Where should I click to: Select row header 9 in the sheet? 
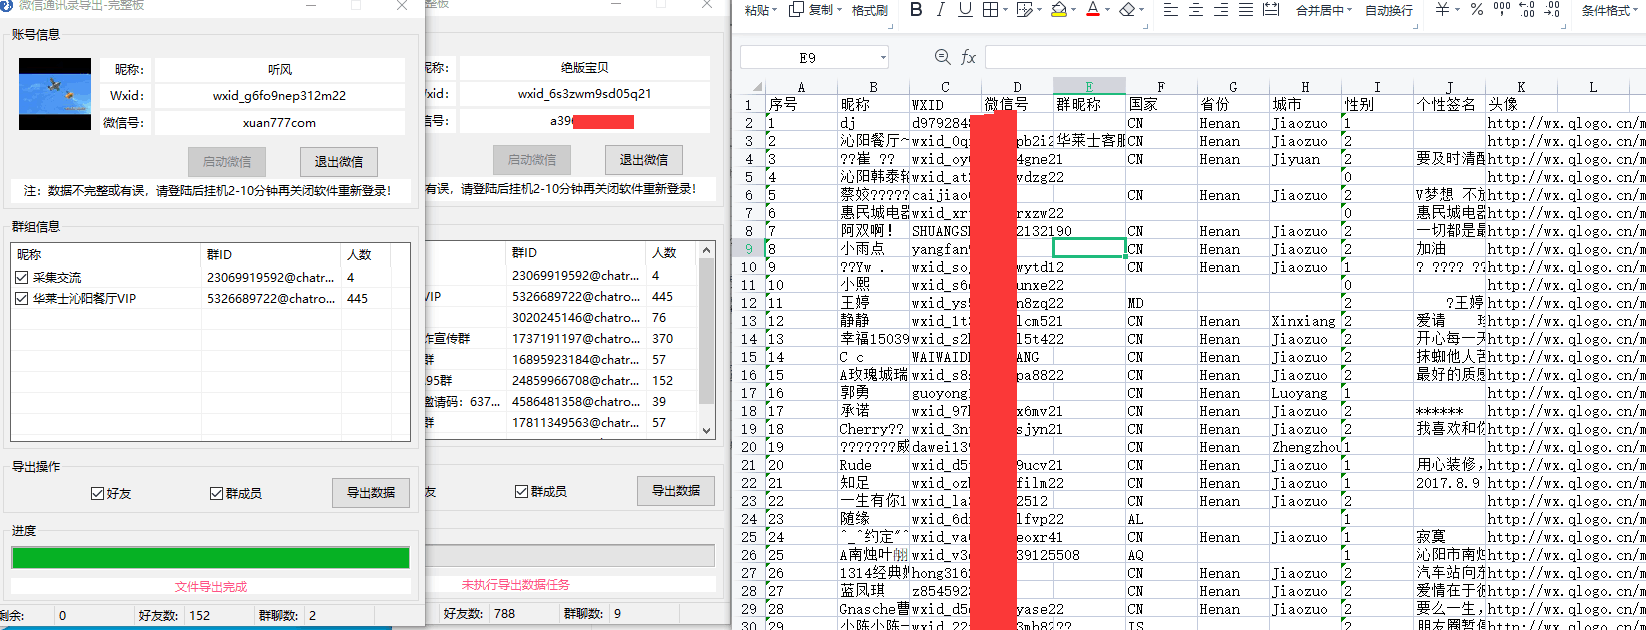point(750,248)
